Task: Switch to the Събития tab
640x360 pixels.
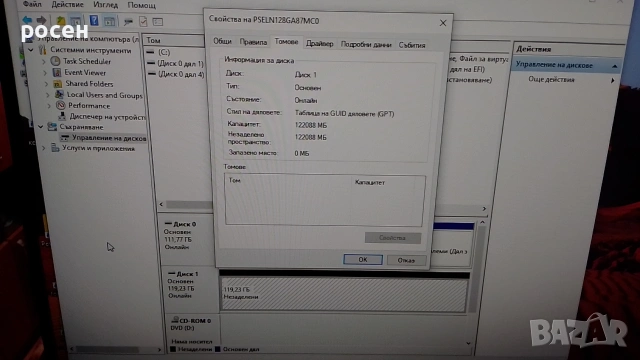Action: (x=412, y=45)
